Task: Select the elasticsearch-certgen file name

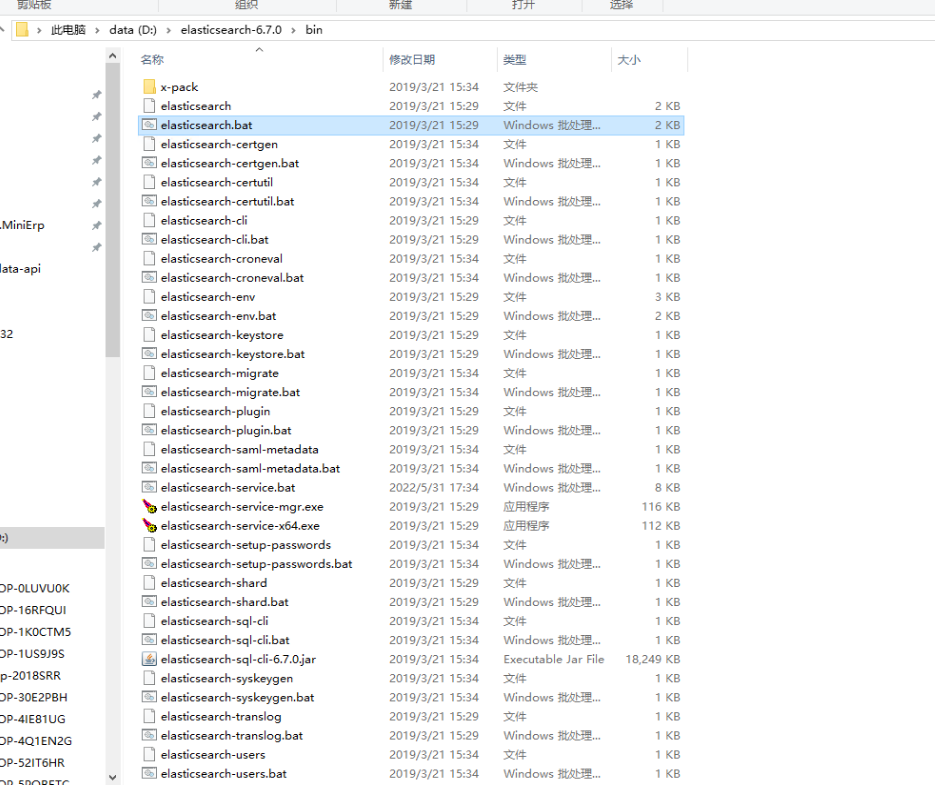Action: pyautogui.click(x=219, y=144)
